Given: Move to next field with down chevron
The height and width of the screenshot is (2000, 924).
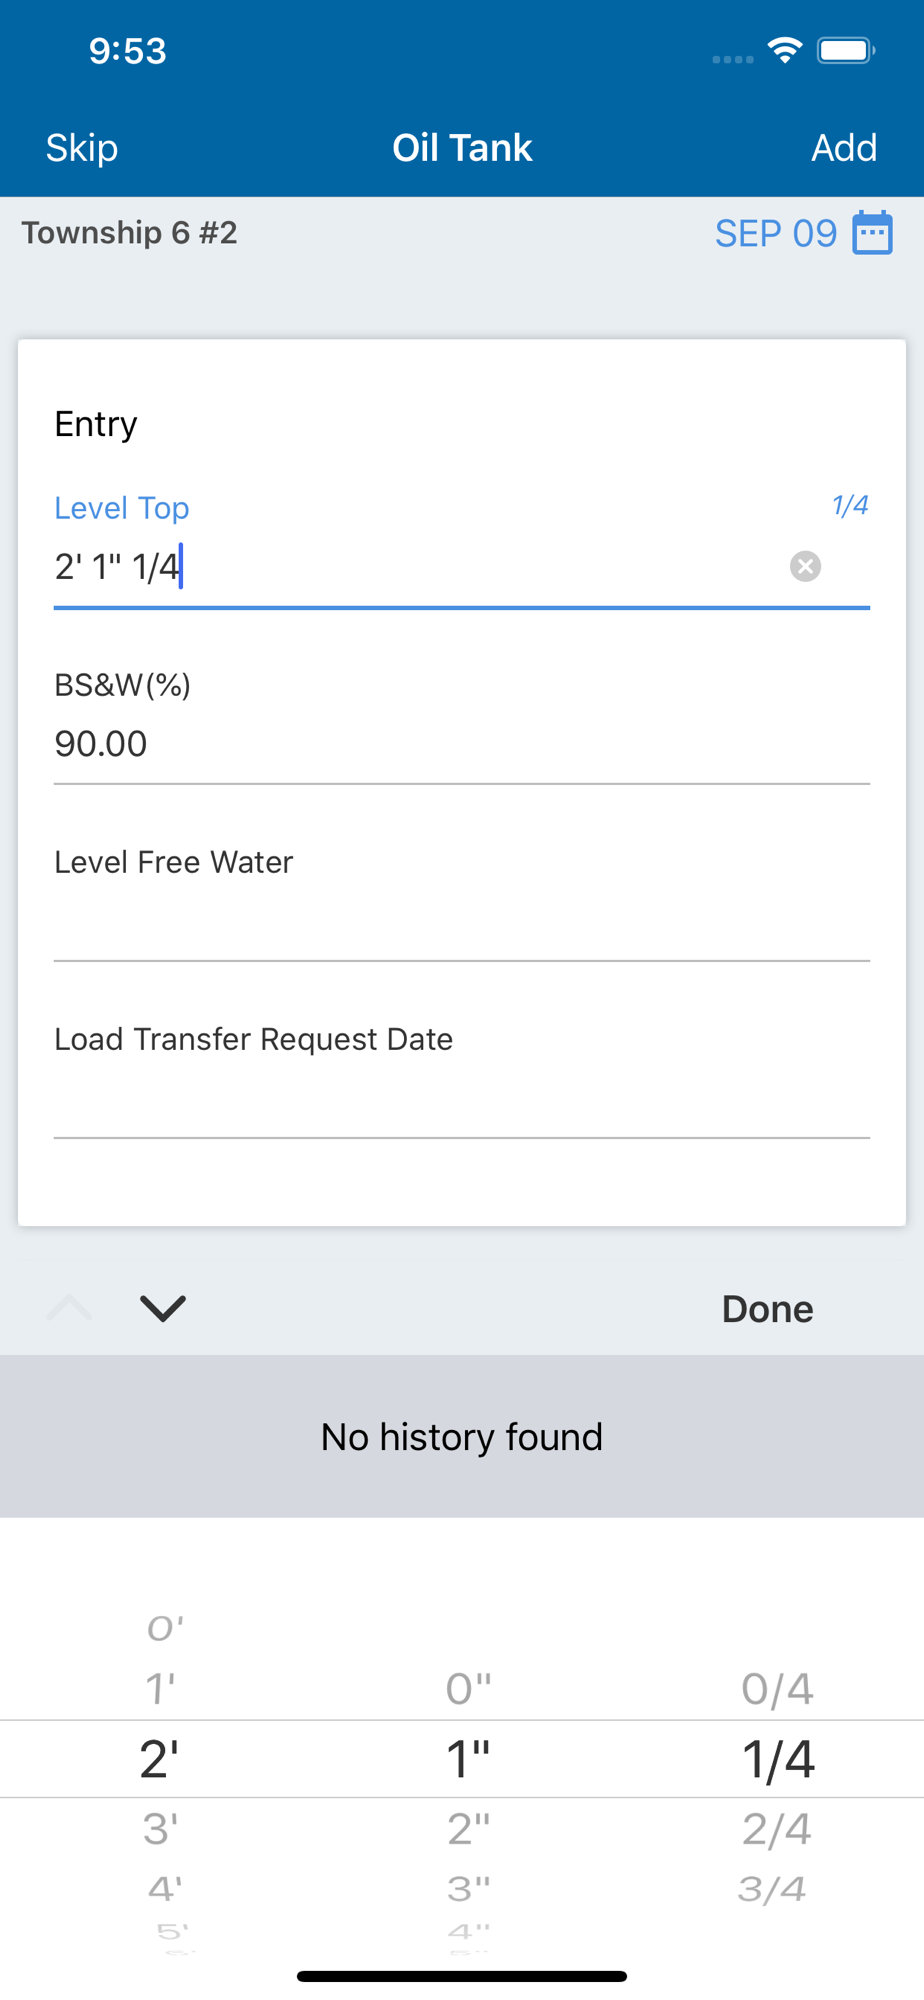Looking at the screenshot, I should coord(163,1308).
